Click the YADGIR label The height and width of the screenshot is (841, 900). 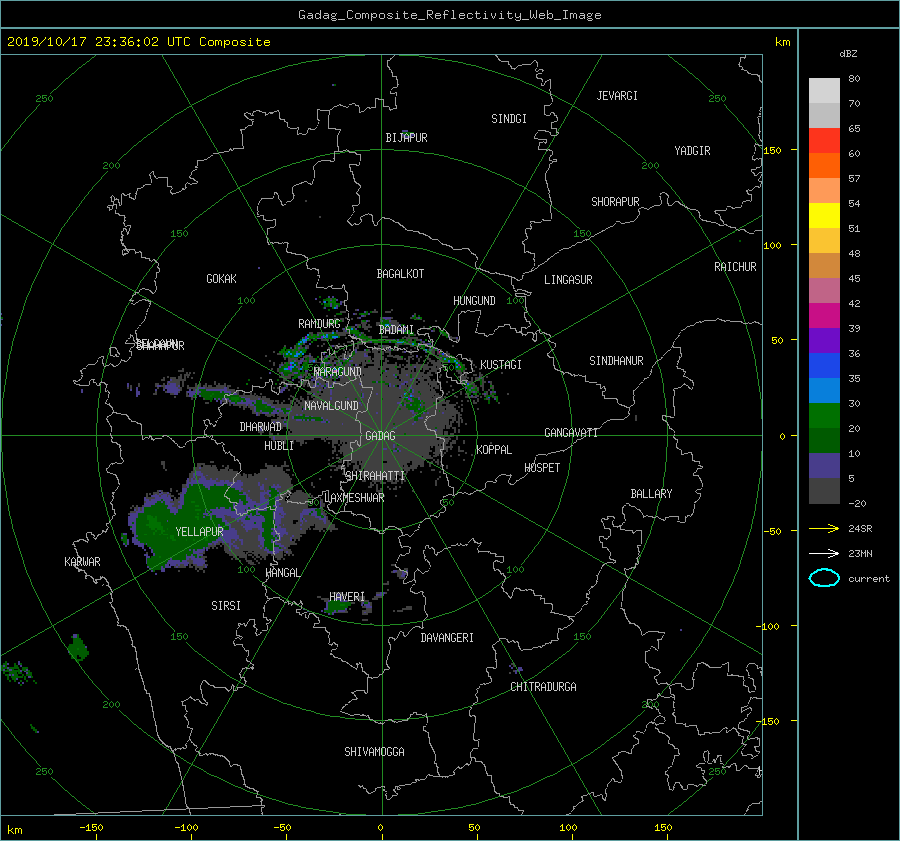[x=692, y=150]
